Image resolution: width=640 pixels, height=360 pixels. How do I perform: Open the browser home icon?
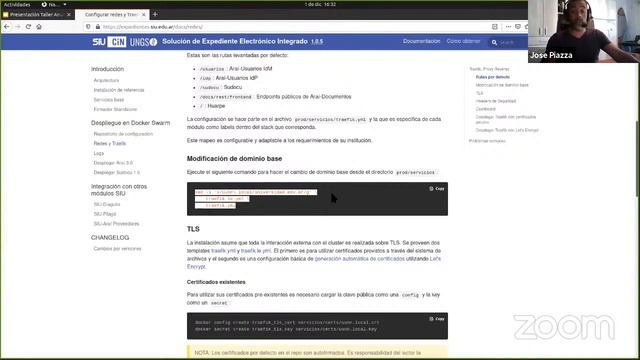[39, 27]
